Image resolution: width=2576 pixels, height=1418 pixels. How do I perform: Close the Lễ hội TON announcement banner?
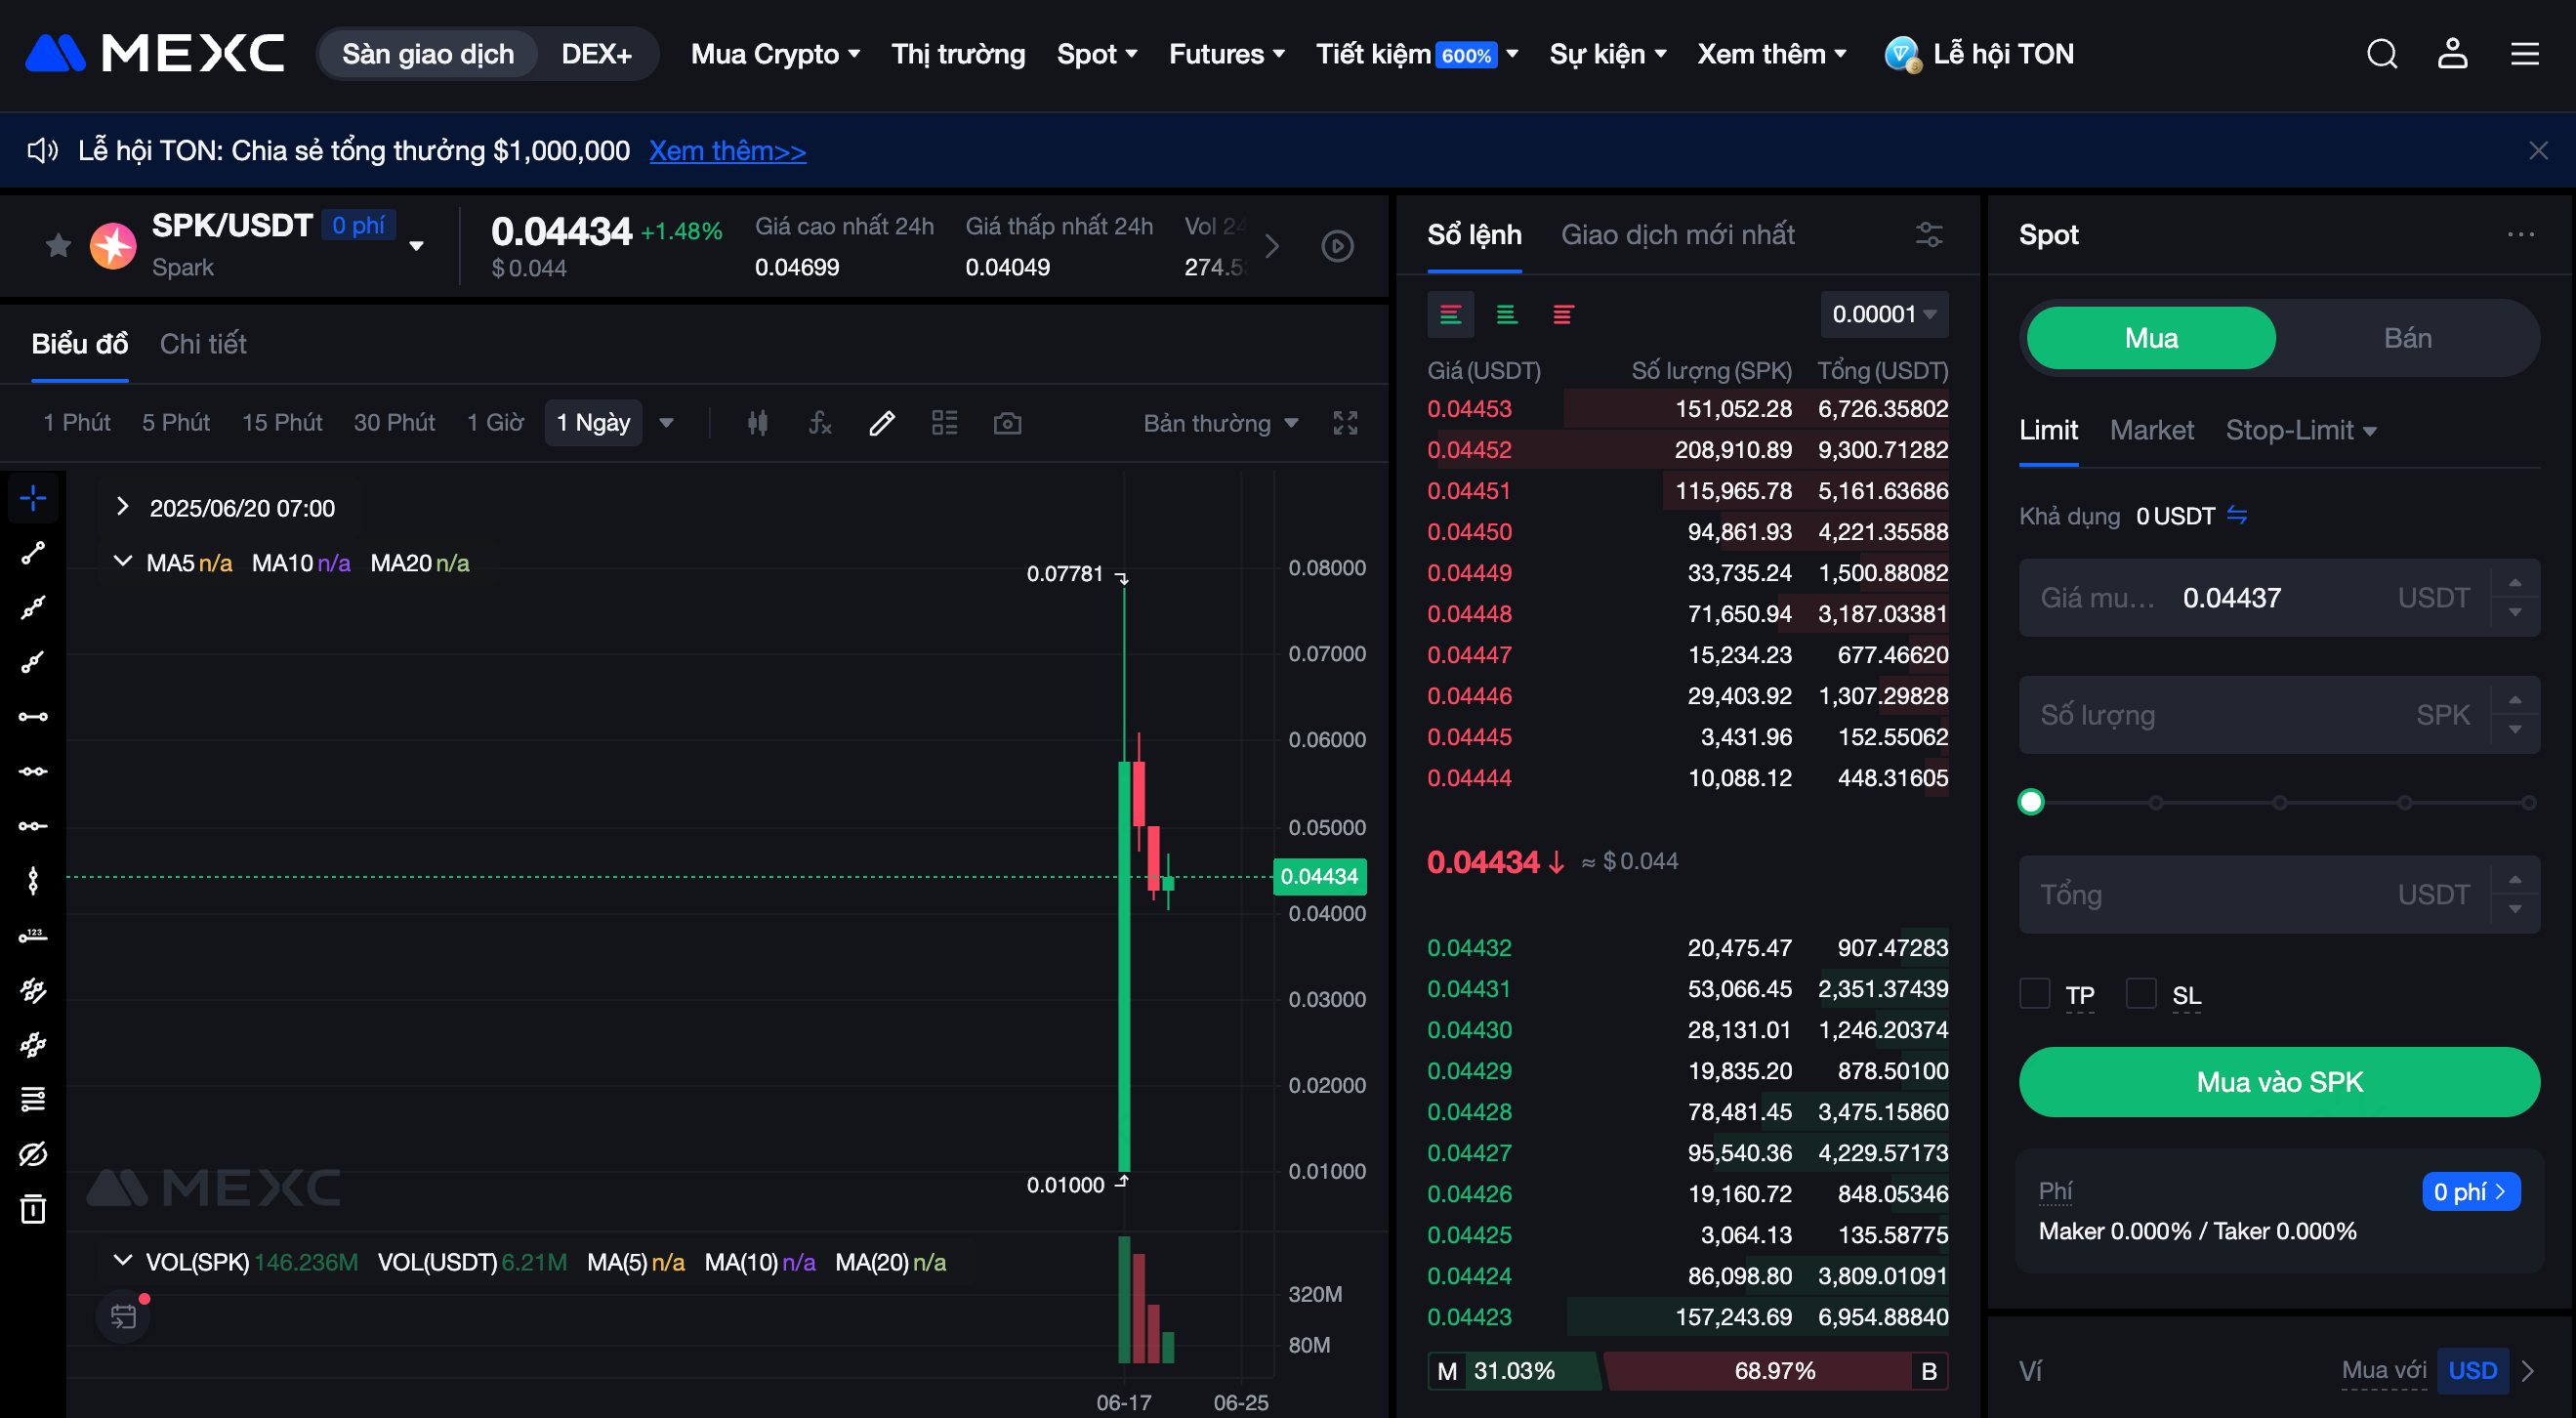click(x=2538, y=151)
